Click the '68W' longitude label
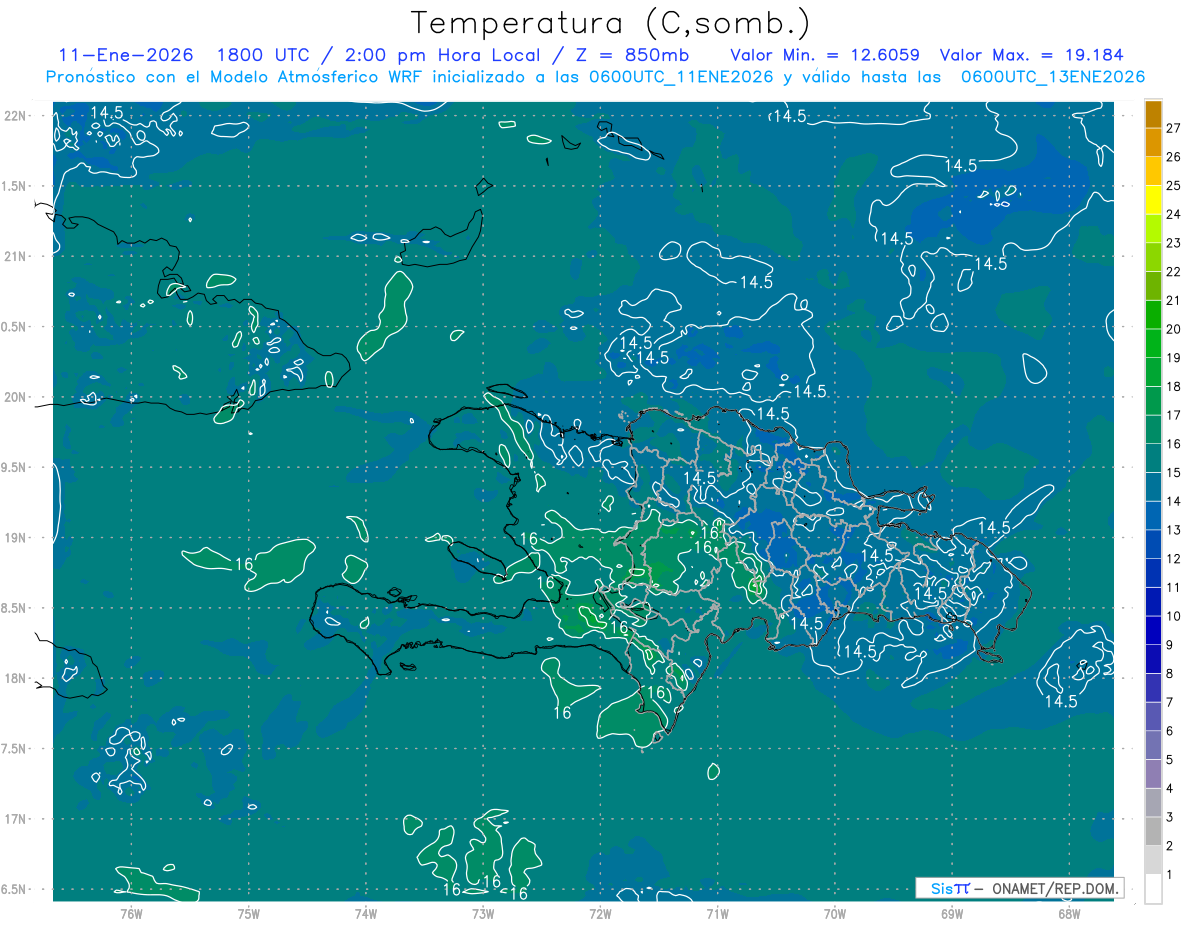Image resolution: width=1200 pixels, height=927 pixels. 1068,913
